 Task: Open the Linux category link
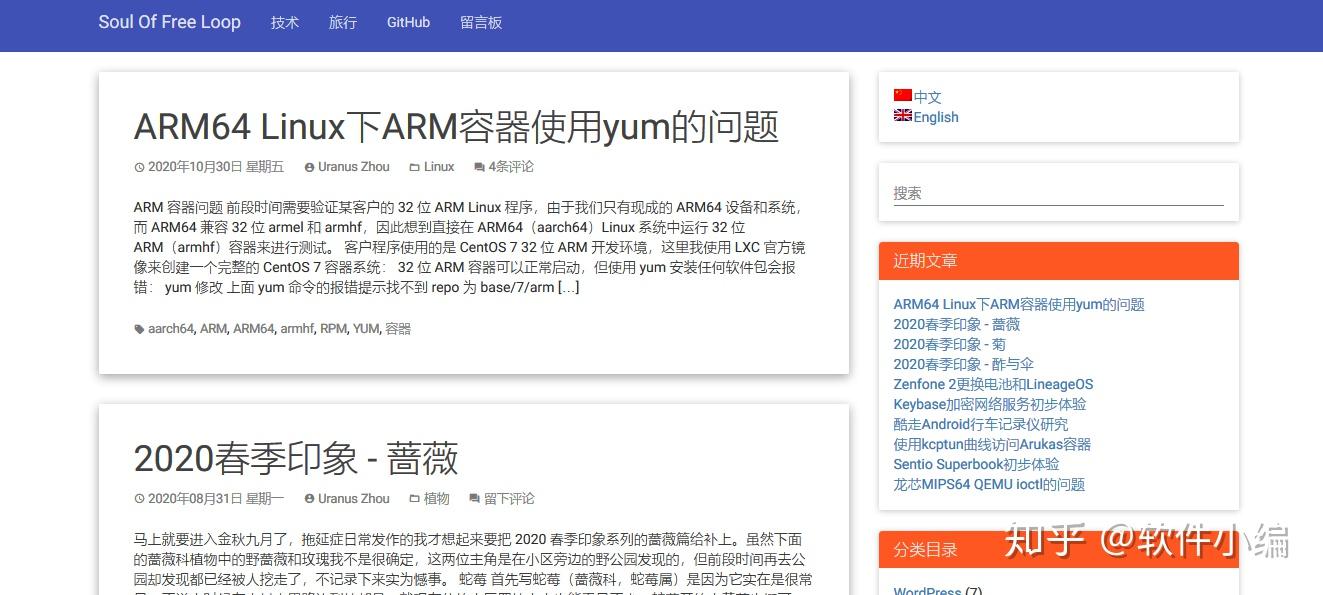tap(439, 167)
